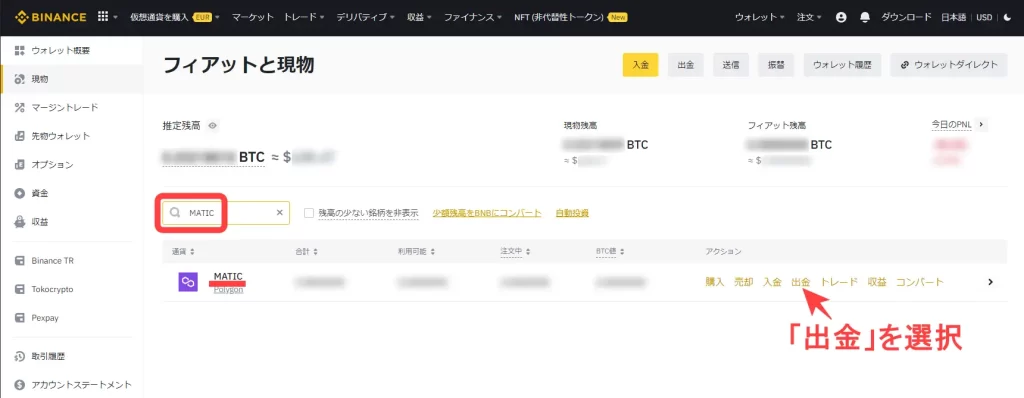
Task: Click the Polygon link under MATIC
Action: 229,290
